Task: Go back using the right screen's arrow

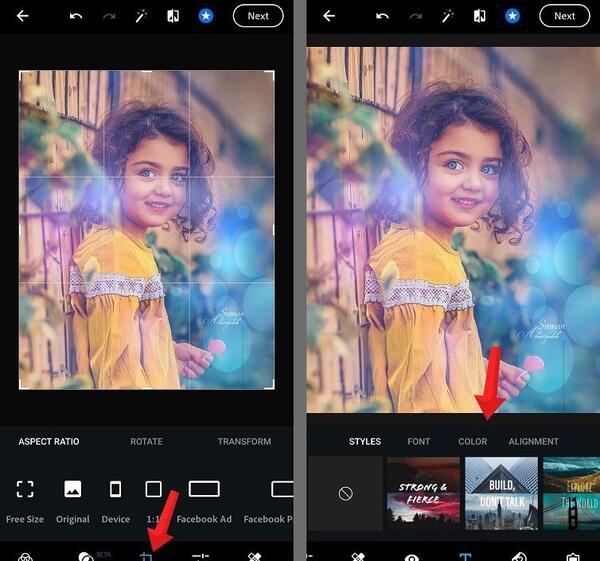Action: pyautogui.click(x=329, y=16)
